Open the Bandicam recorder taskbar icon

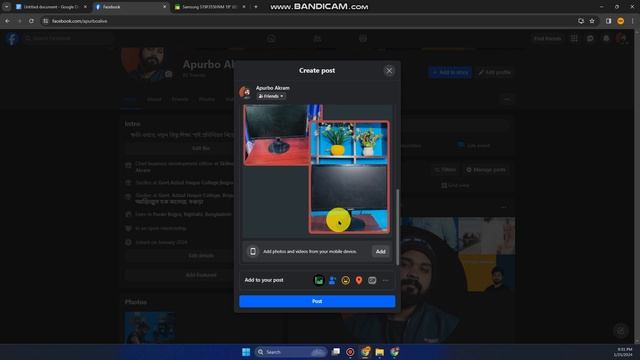pos(350,352)
